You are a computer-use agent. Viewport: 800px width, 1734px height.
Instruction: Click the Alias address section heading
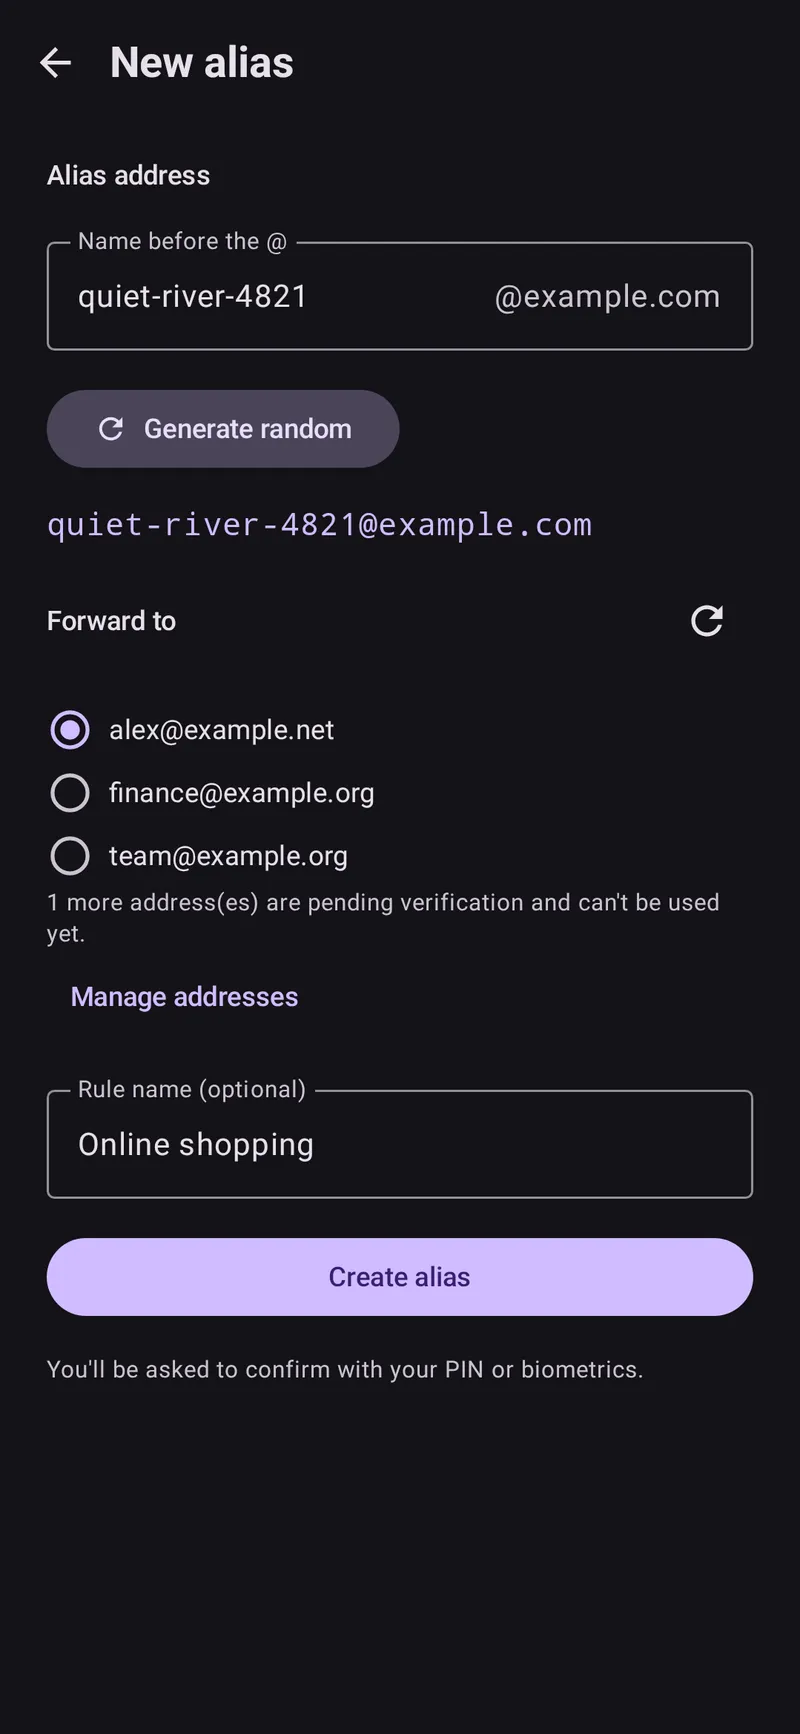point(129,175)
